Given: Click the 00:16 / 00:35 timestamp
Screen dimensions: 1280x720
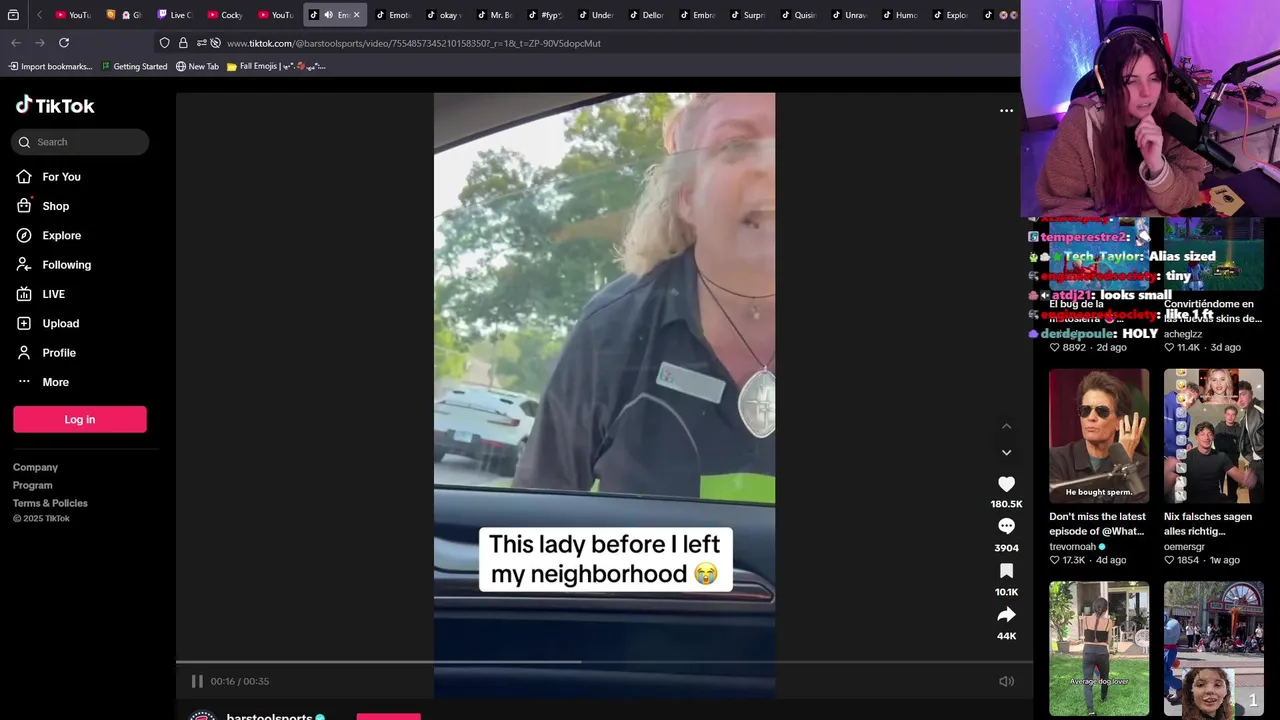Looking at the screenshot, I should tap(239, 681).
